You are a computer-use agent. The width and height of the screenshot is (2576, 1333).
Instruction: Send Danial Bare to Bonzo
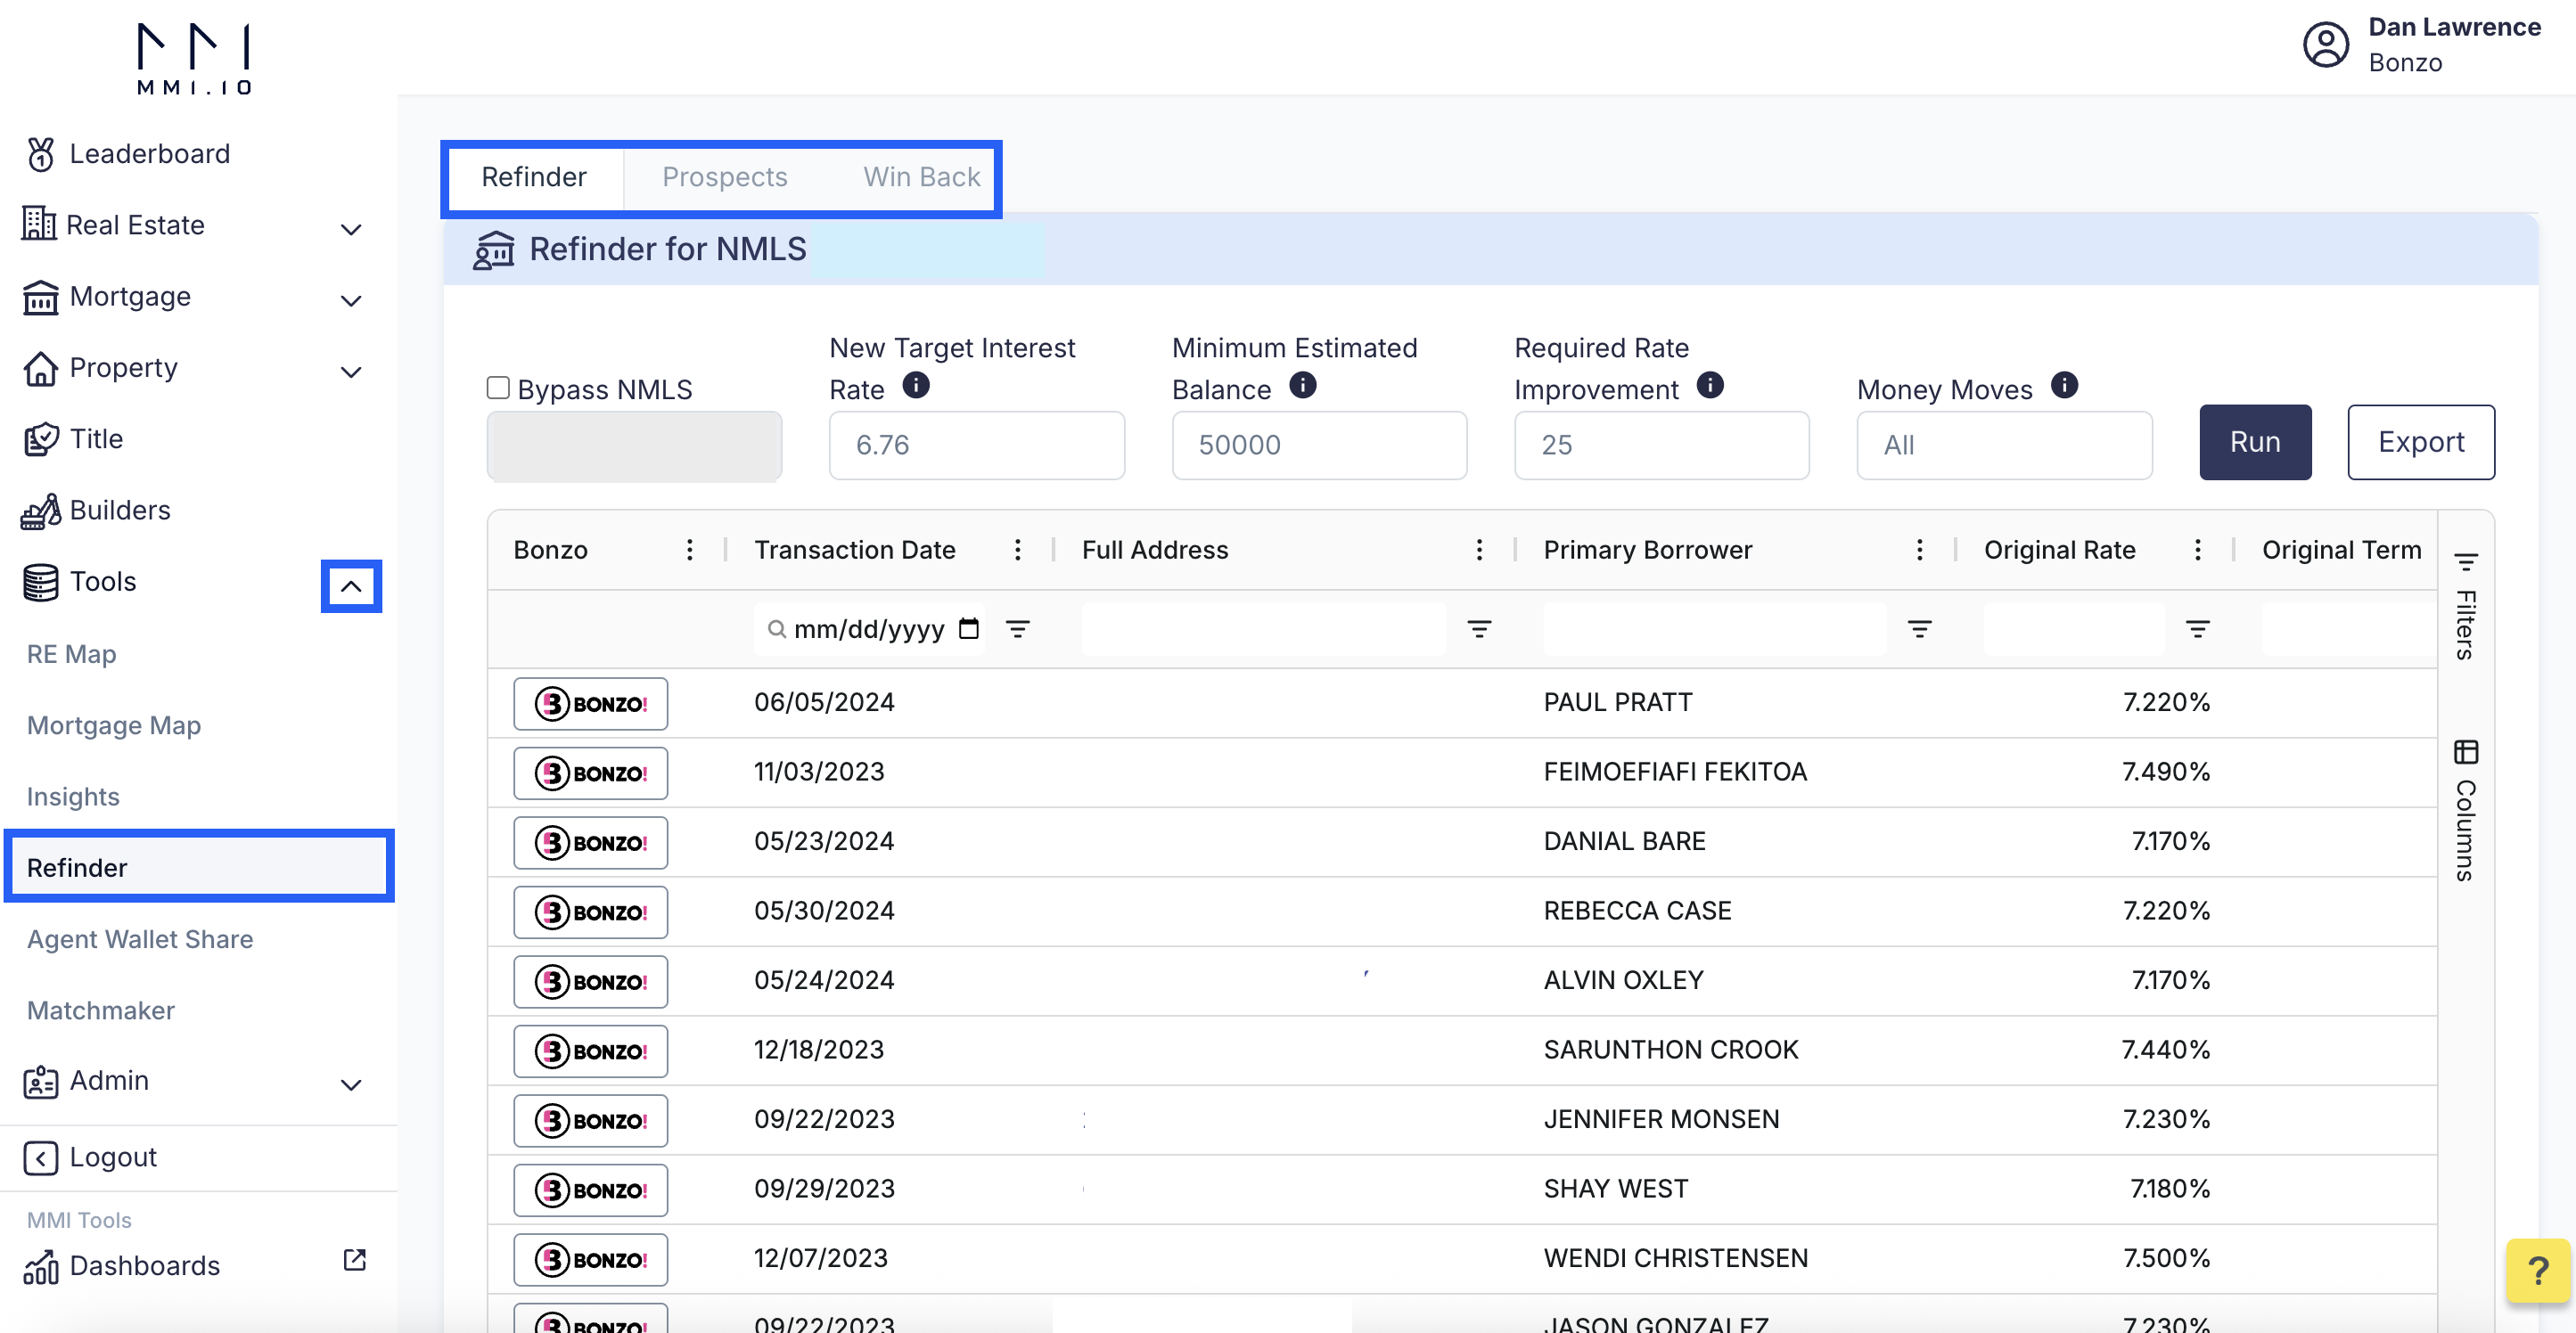pyautogui.click(x=591, y=843)
